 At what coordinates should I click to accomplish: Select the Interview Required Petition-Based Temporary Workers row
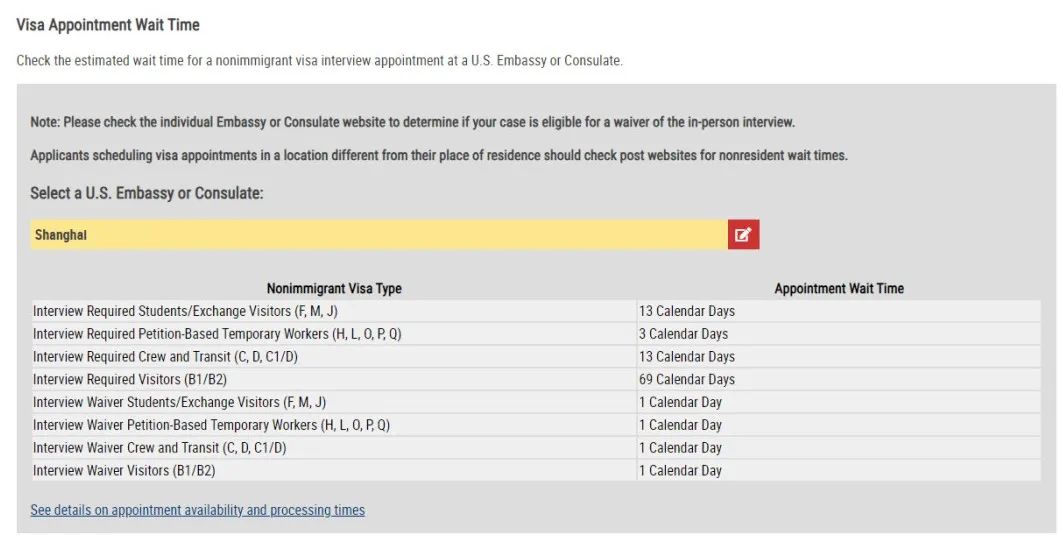coord(536,334)
